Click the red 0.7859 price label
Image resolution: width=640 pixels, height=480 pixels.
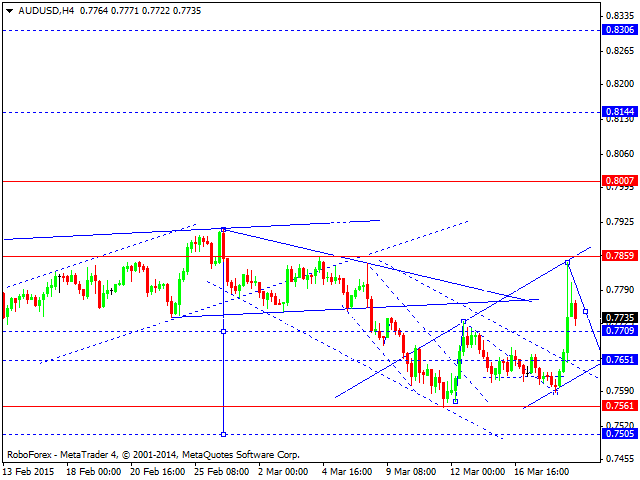(617, 256)
